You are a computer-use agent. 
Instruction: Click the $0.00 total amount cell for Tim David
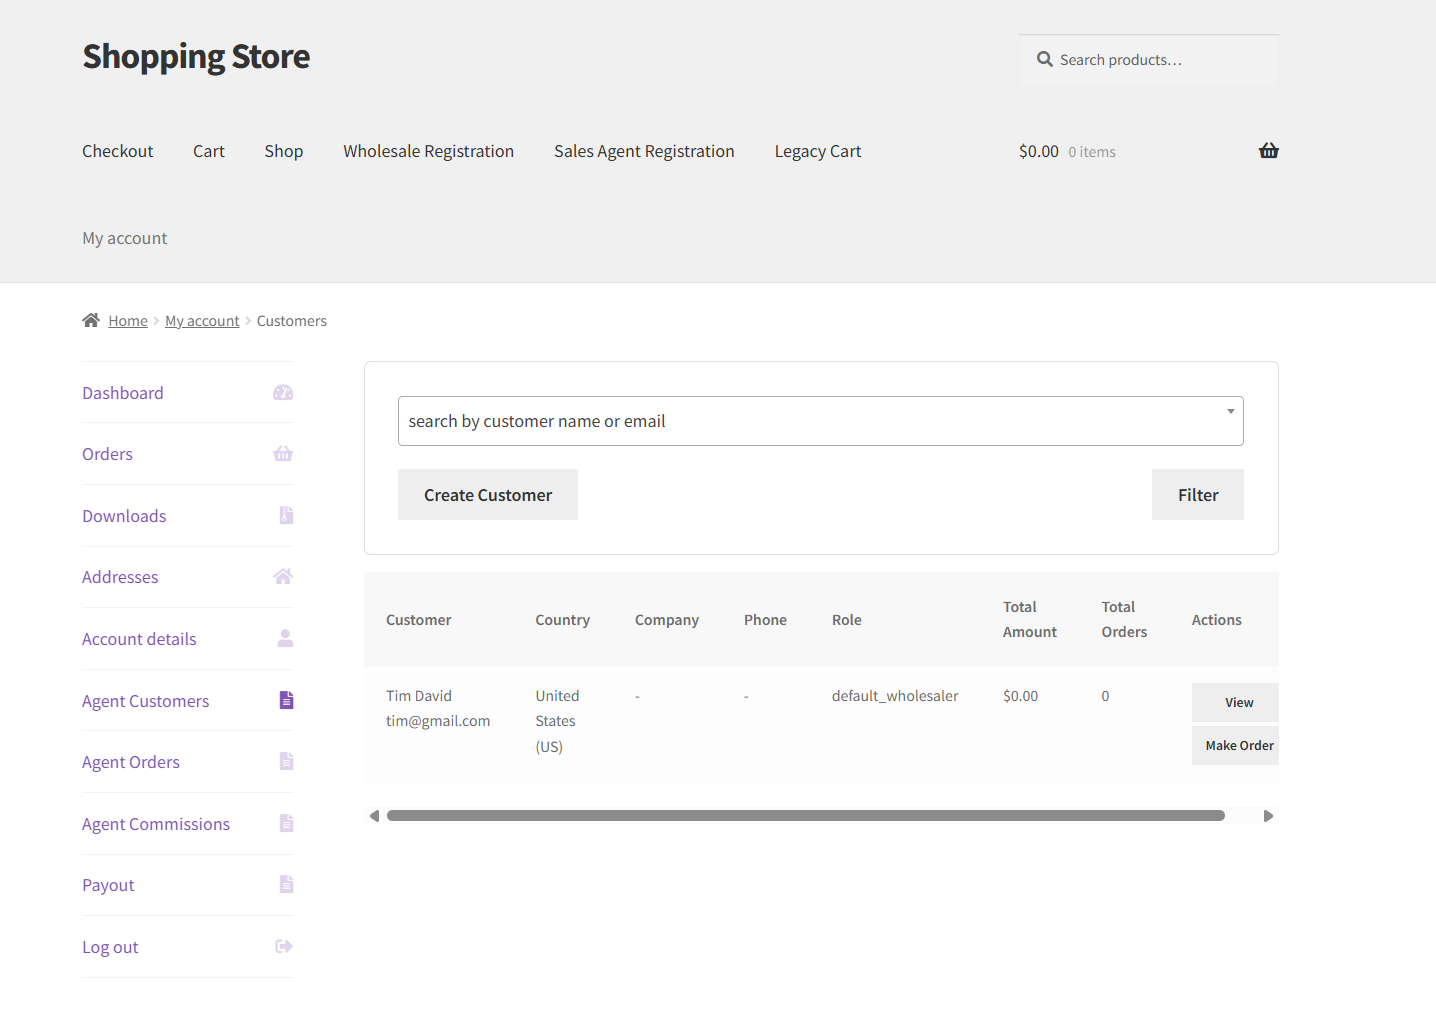coord(1021,696)
